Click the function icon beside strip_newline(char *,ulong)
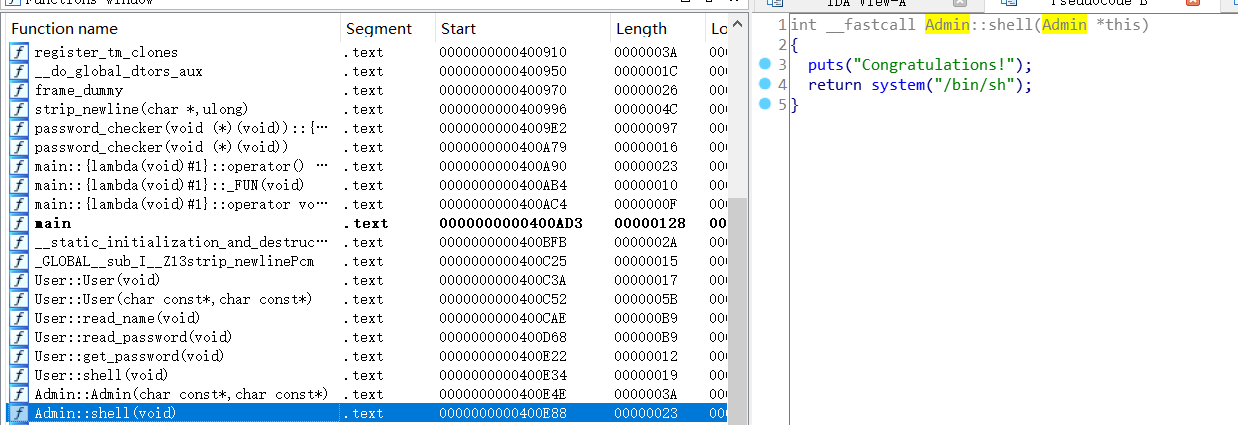 18,109
